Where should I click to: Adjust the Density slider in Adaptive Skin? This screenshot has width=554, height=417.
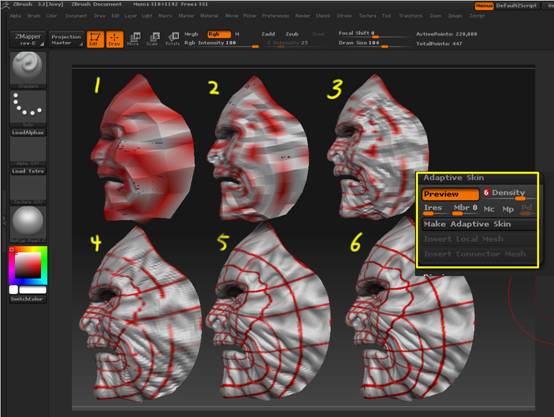509,194
